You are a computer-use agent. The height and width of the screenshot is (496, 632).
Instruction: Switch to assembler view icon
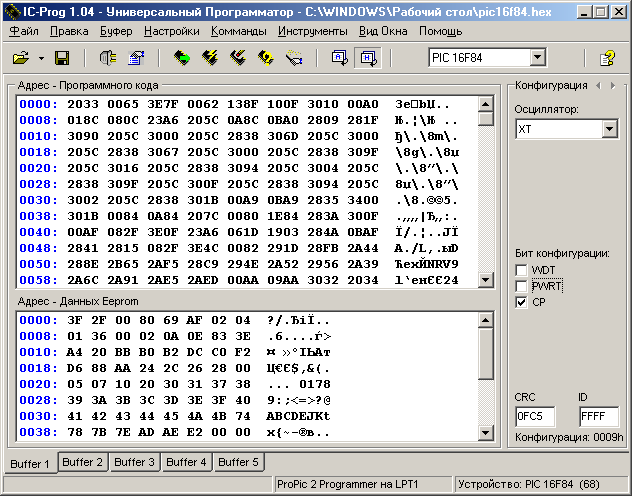click(339, 58)
